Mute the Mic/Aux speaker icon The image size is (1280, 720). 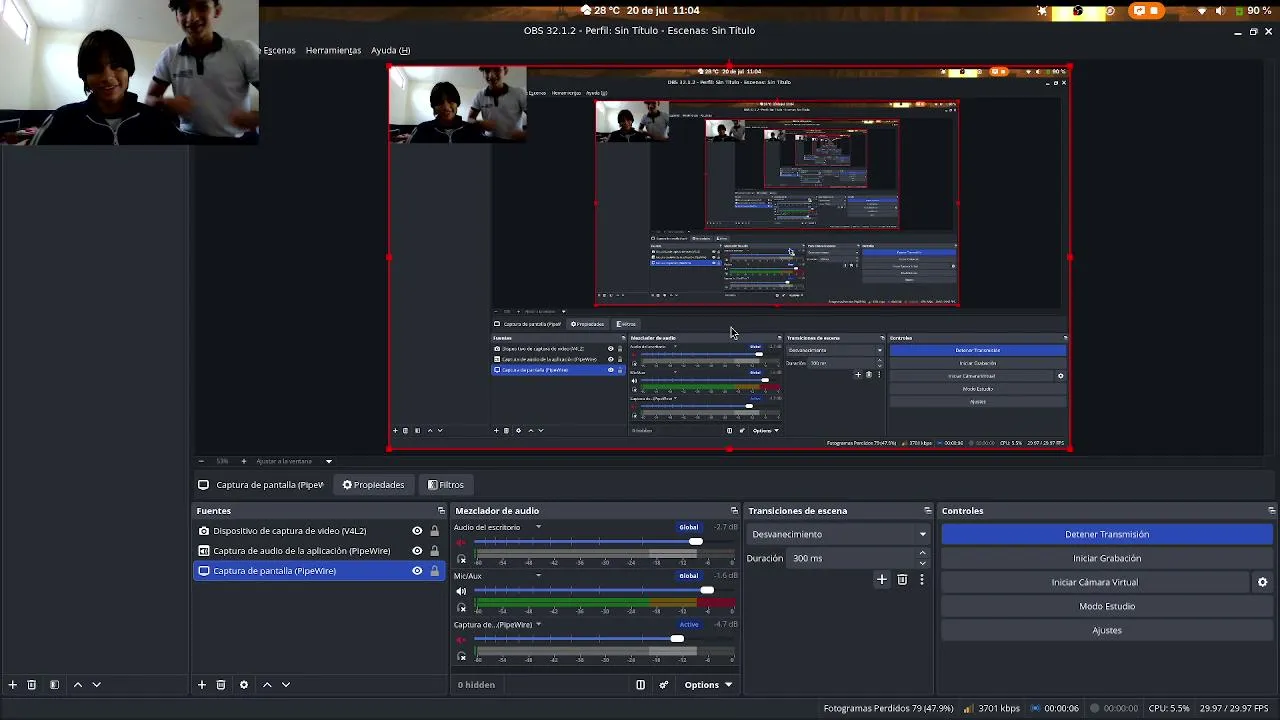(x=461, y=591)
